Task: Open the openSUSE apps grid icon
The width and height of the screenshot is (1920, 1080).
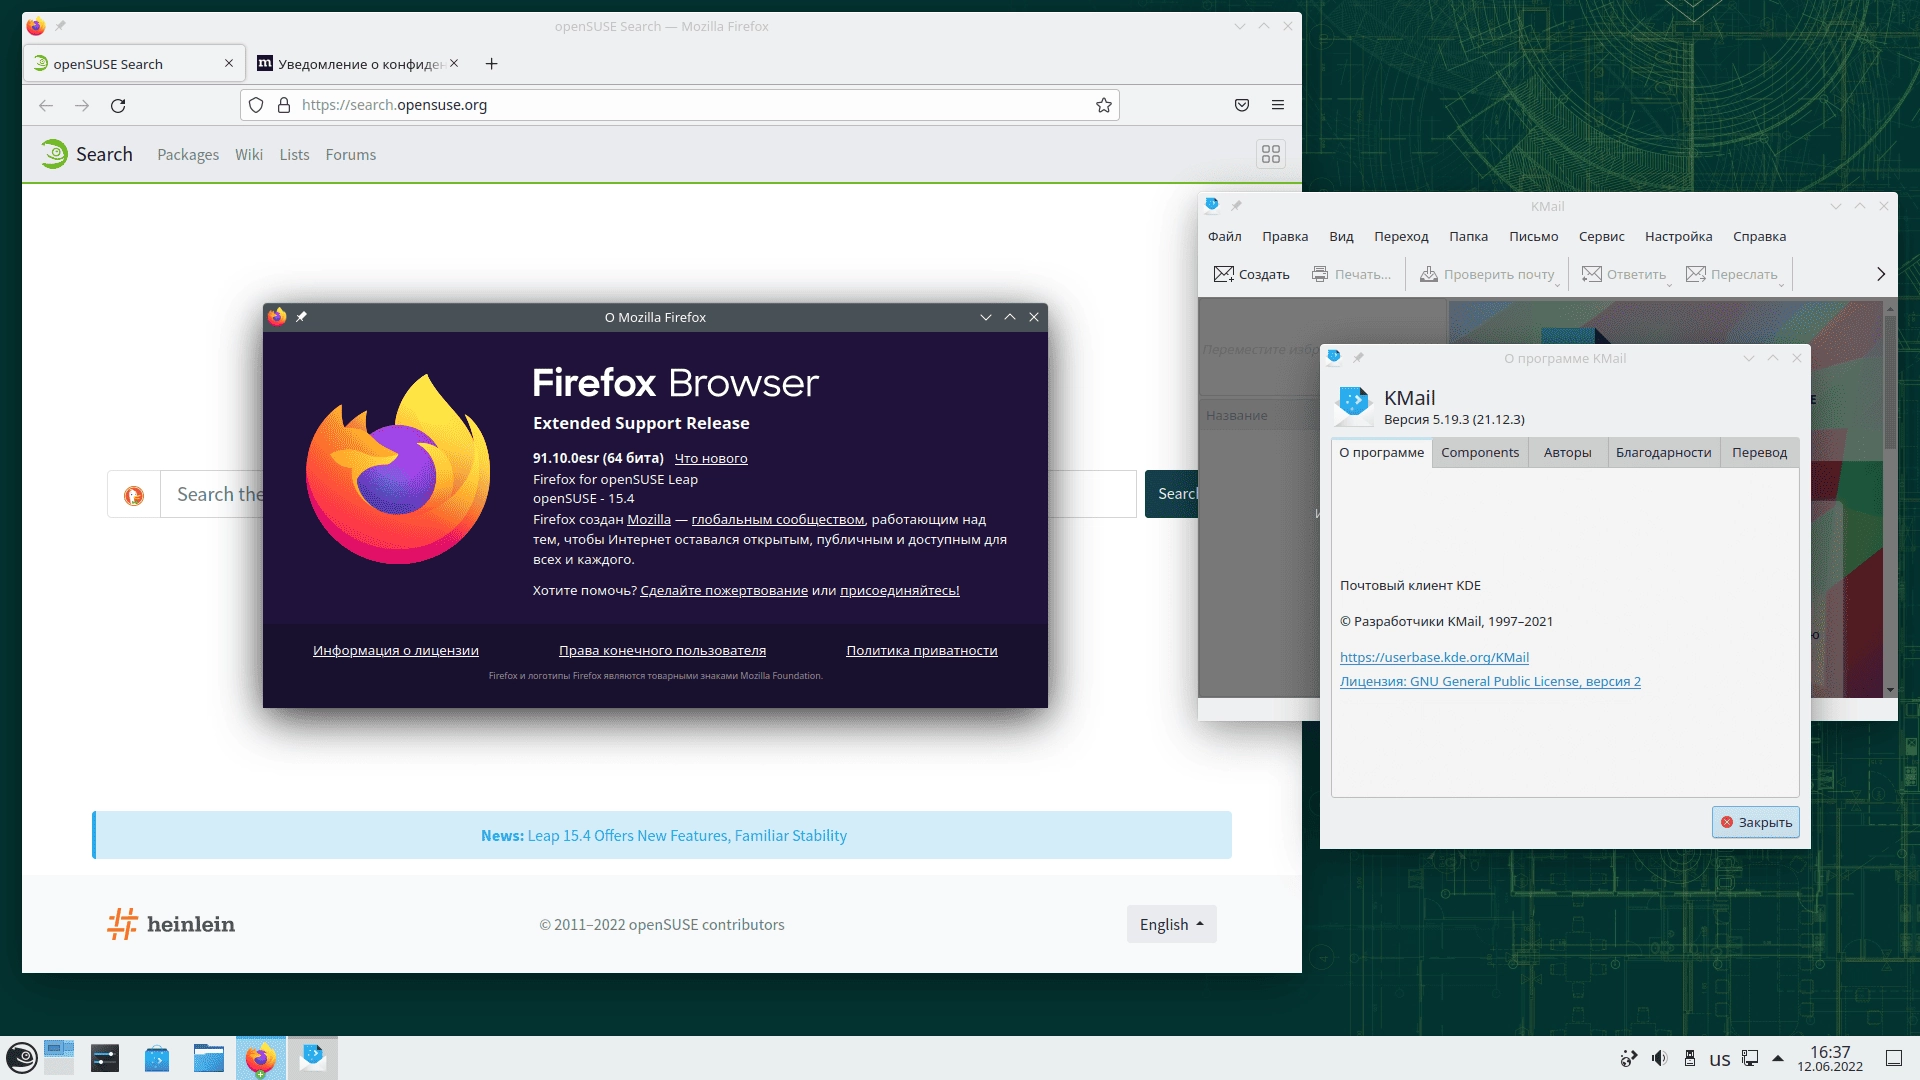Action: click(x=1271, y=154)
